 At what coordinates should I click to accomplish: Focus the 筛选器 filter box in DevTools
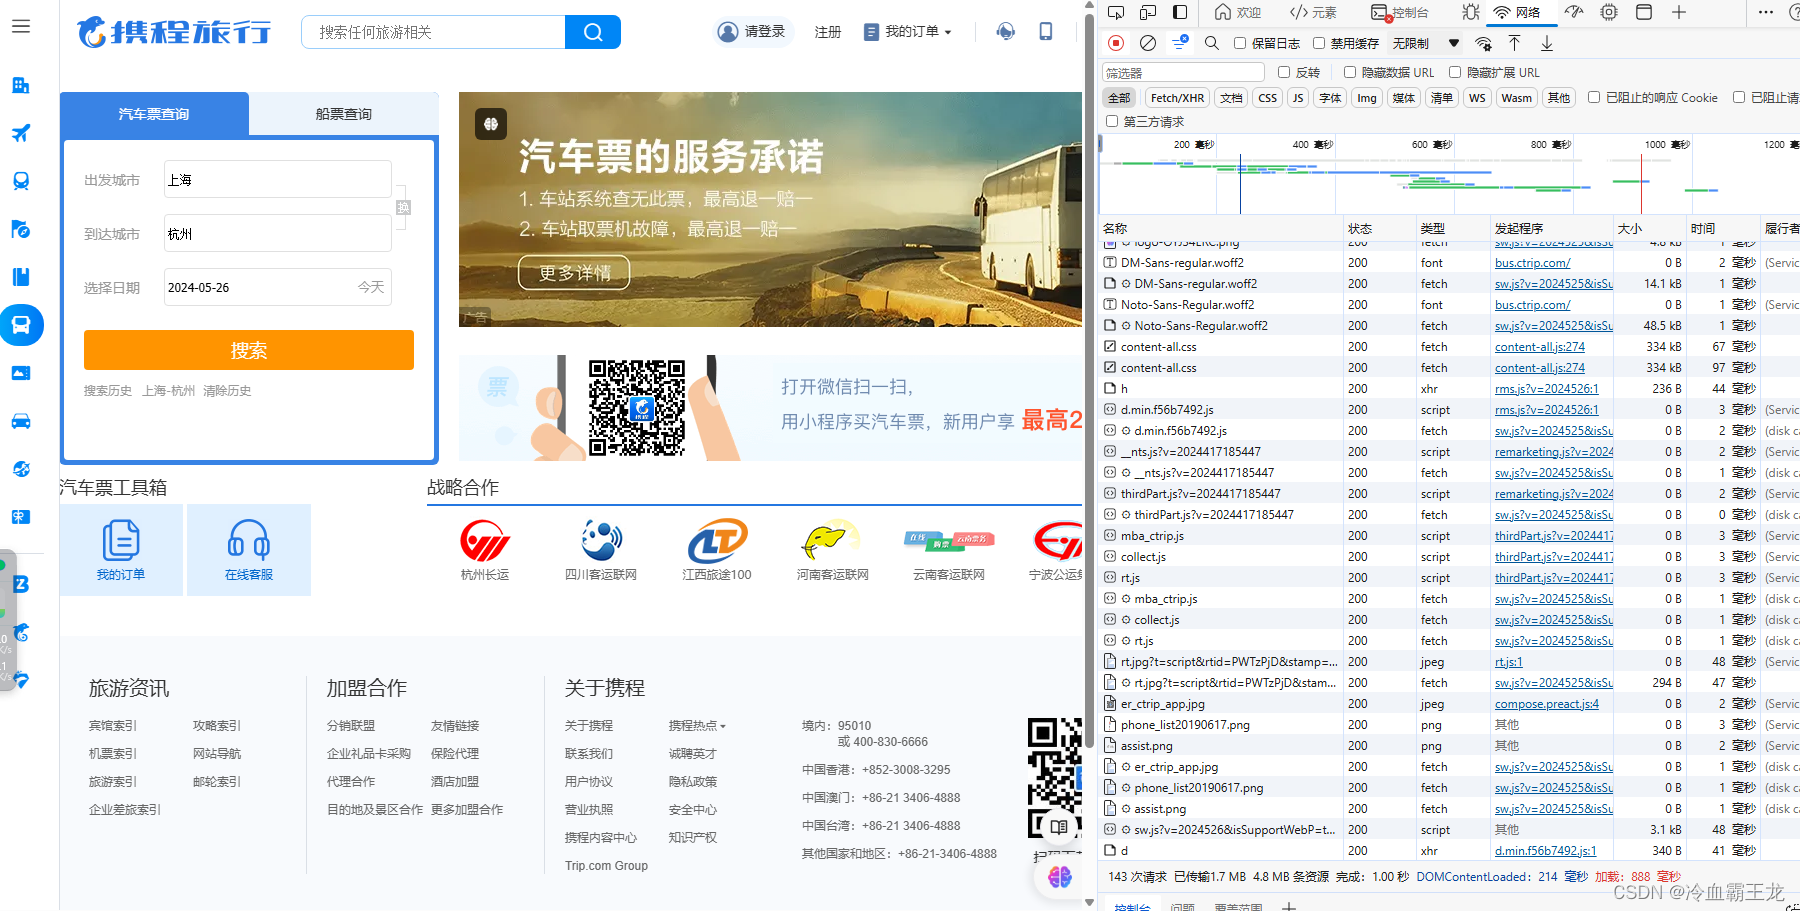[1184, 72]
